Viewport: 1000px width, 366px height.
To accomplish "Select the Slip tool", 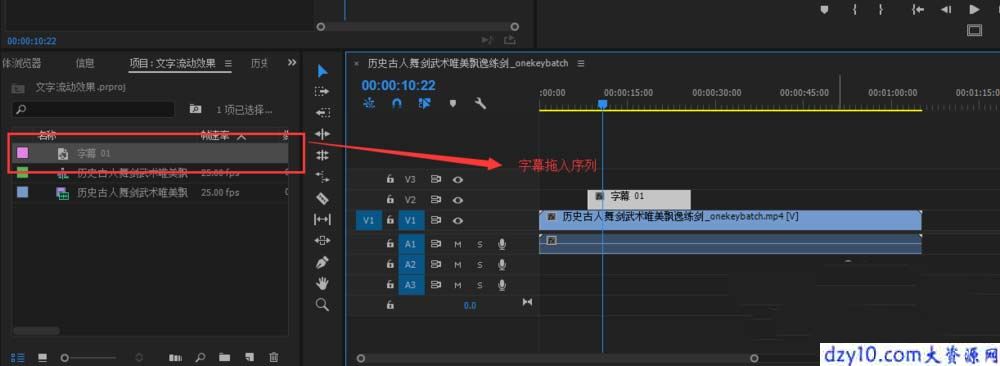I will (x=323, y=219).
